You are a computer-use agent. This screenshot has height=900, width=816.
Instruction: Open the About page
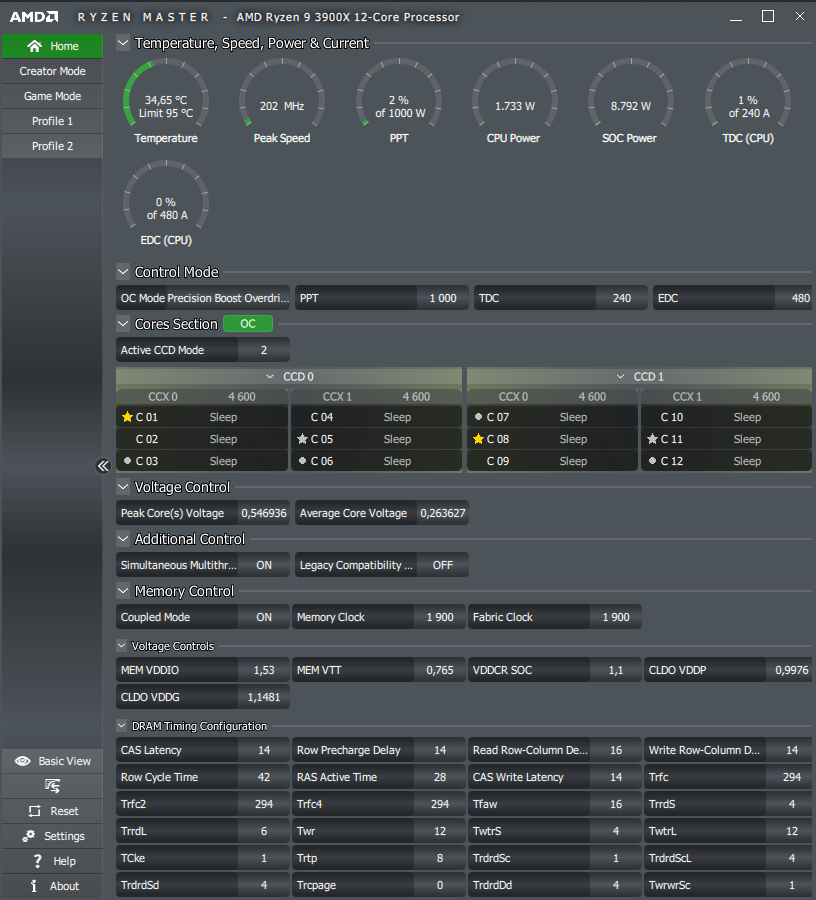pos(52,886)
